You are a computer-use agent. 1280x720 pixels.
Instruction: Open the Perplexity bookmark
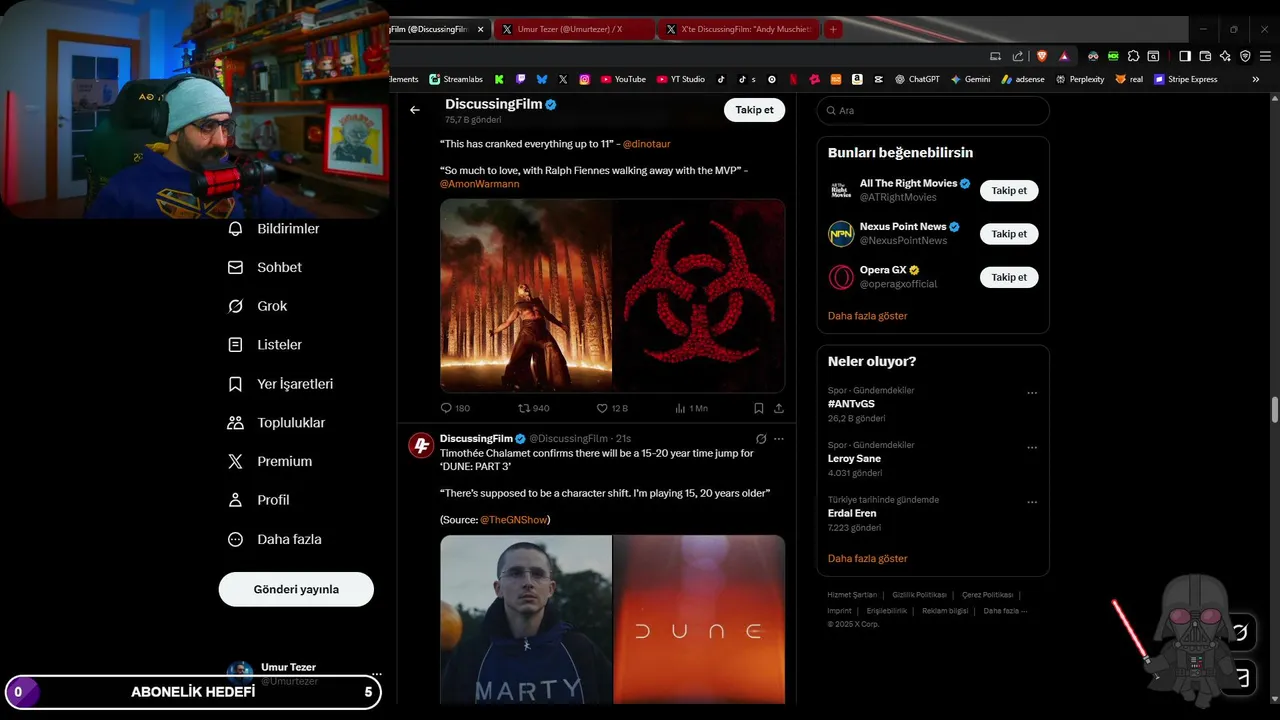click(x=1079, y=79)
